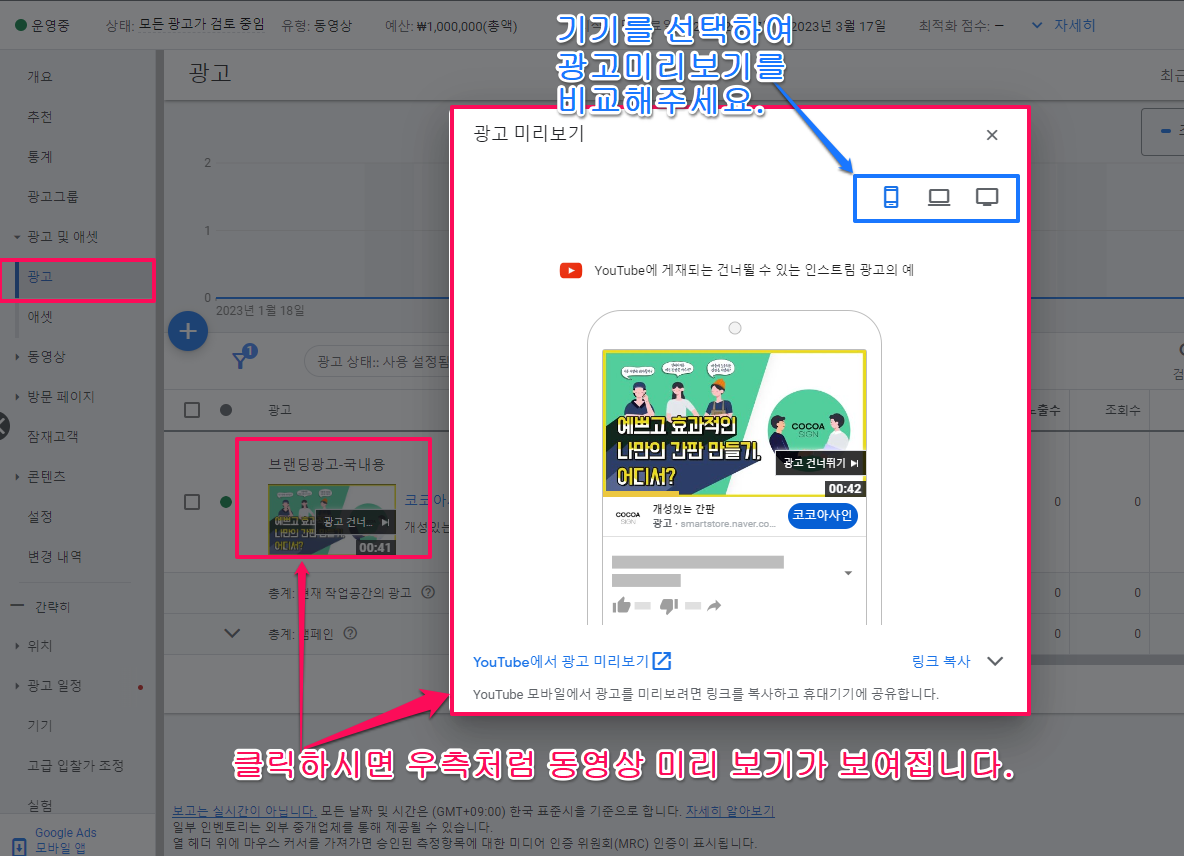1184x856 pixels.
Task: Select the laptop preview device icon
Action: [939, 197]
